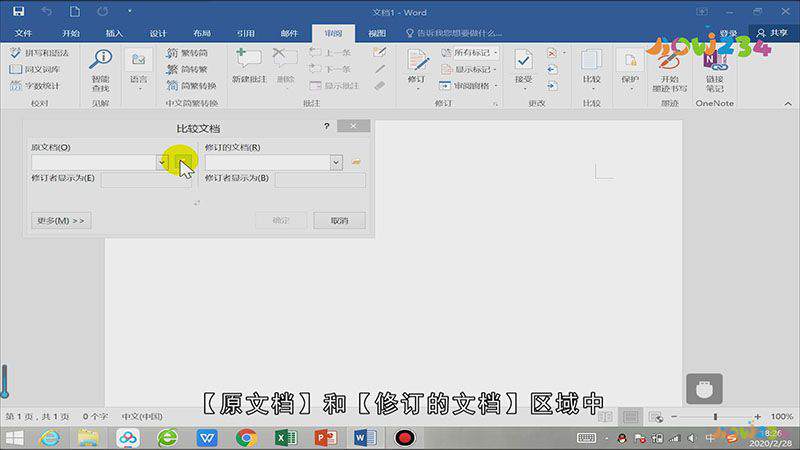Click the 登录 sign-in link

728,33
